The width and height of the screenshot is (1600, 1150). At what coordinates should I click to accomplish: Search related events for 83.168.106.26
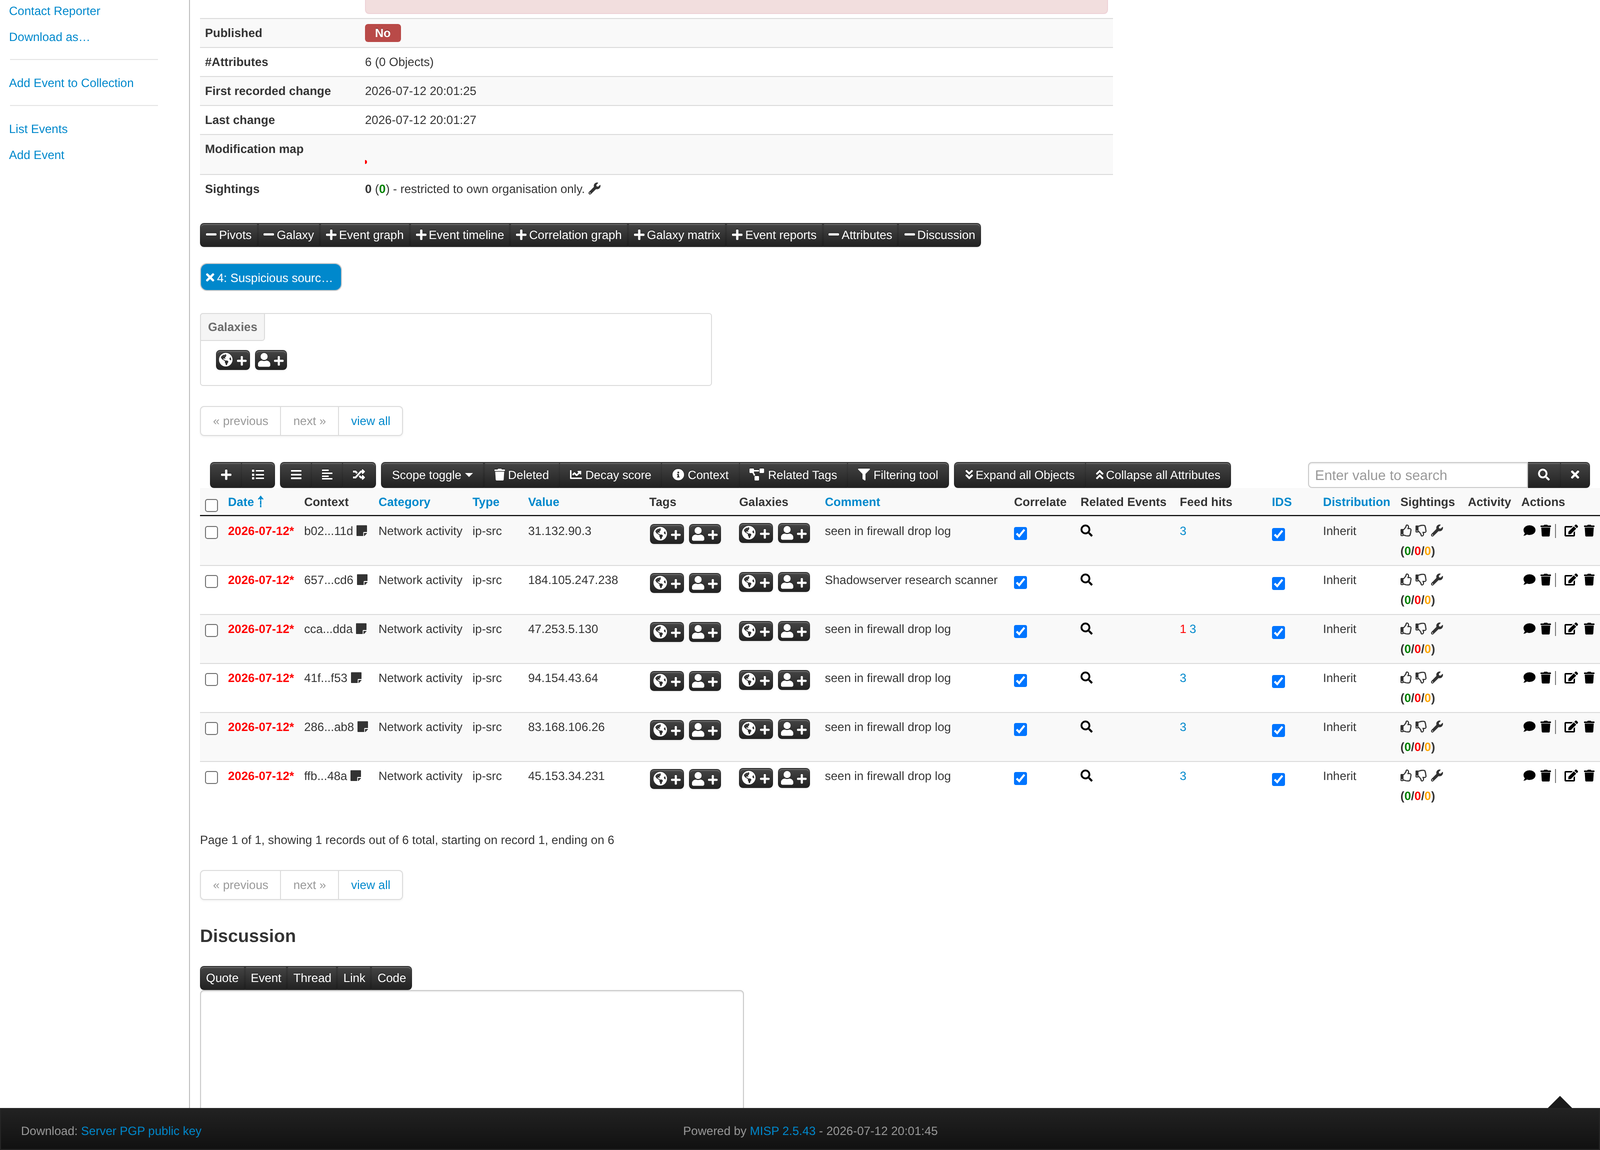(x=1086, y=727)
